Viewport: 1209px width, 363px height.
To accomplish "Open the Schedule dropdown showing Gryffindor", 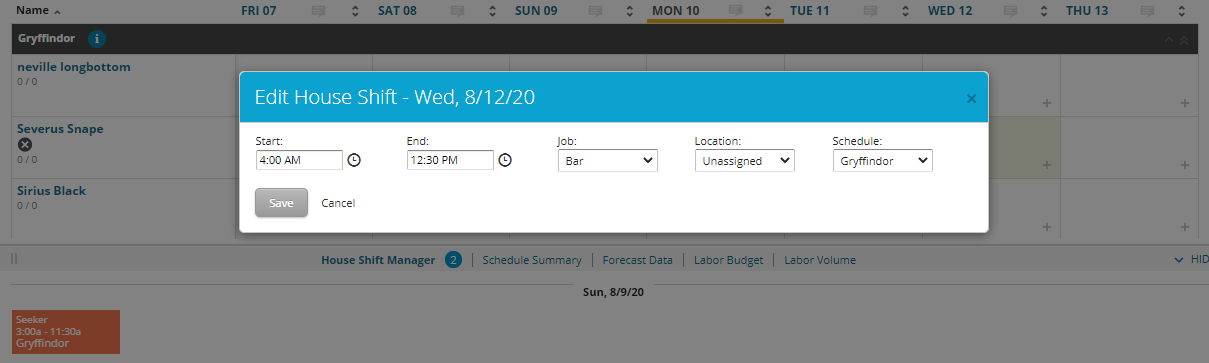I will tap(882, 160).
